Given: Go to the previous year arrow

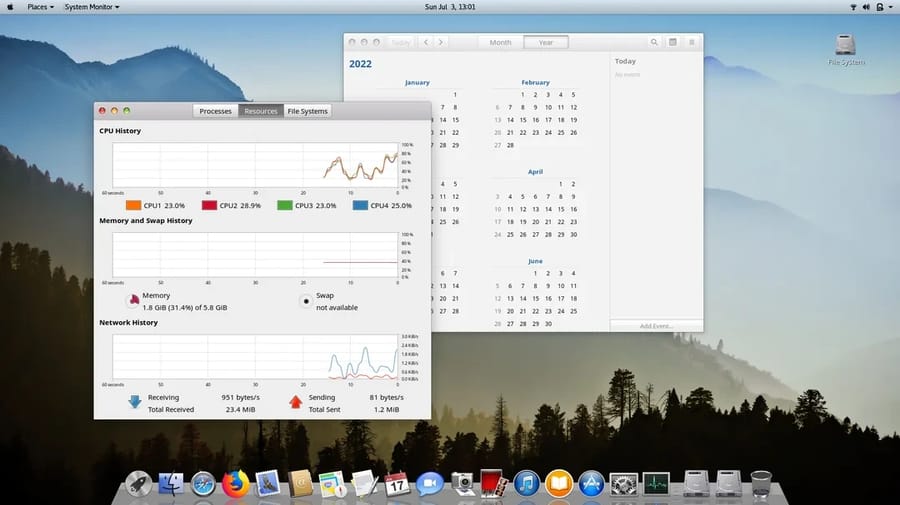Looking at the screenshot, I should pyautogui.click(x=426, y=42).
